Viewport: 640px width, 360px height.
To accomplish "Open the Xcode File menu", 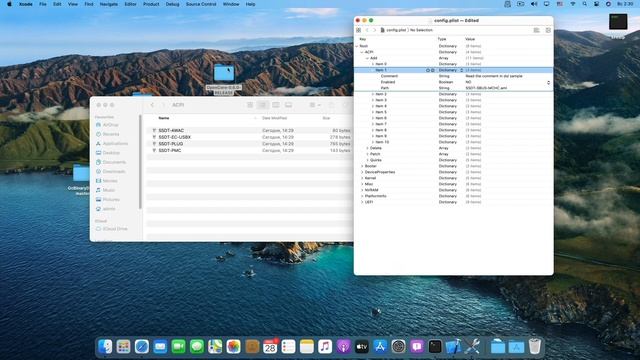I will point(42,4).
